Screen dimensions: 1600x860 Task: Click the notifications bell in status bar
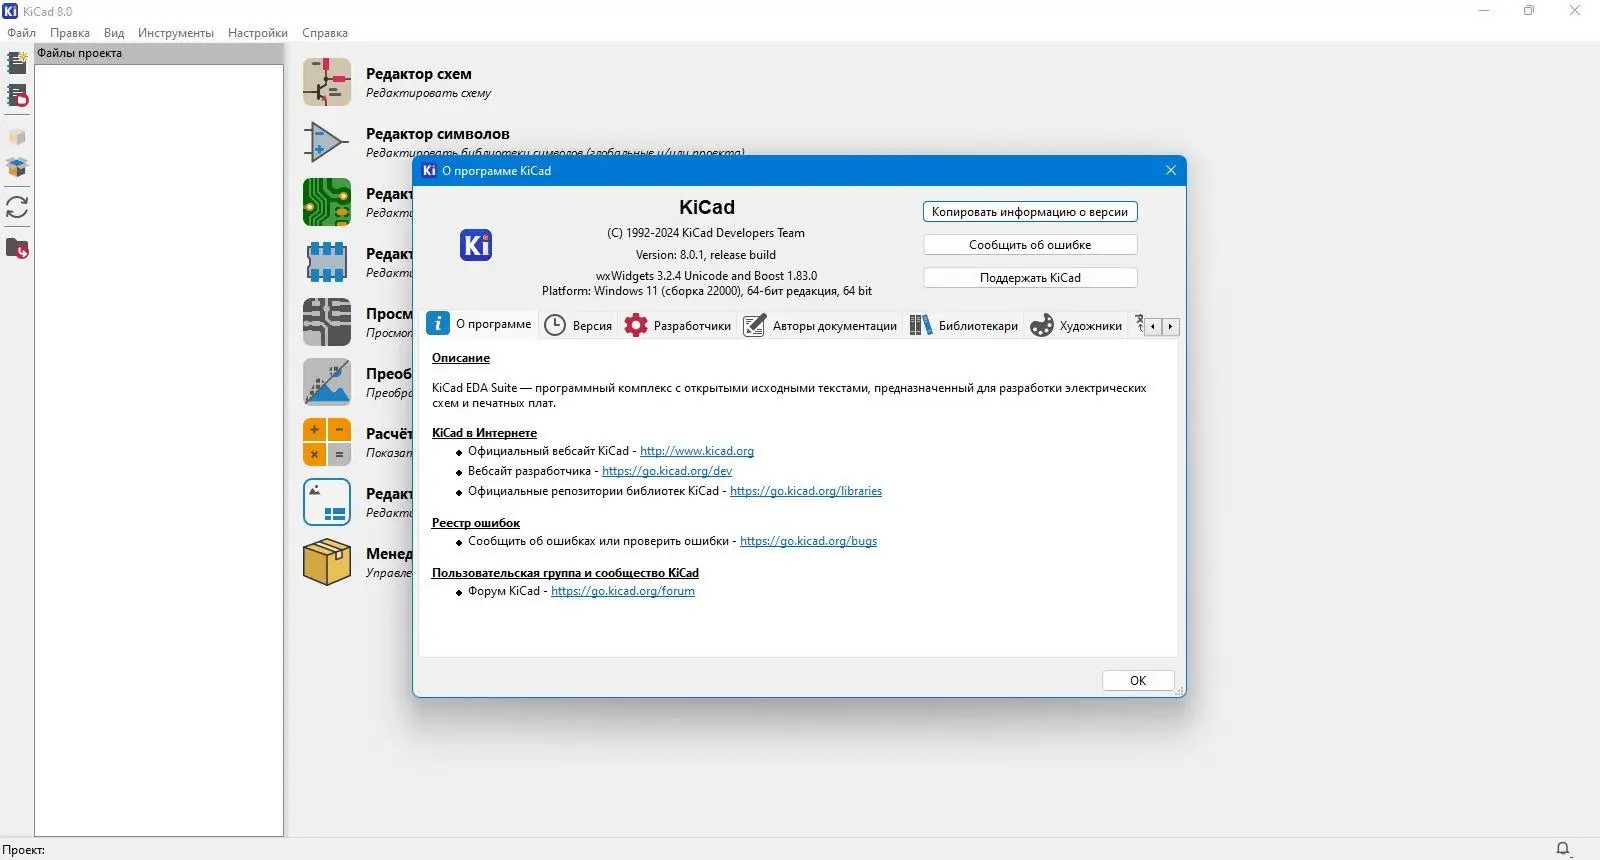tap(1563, 849)
